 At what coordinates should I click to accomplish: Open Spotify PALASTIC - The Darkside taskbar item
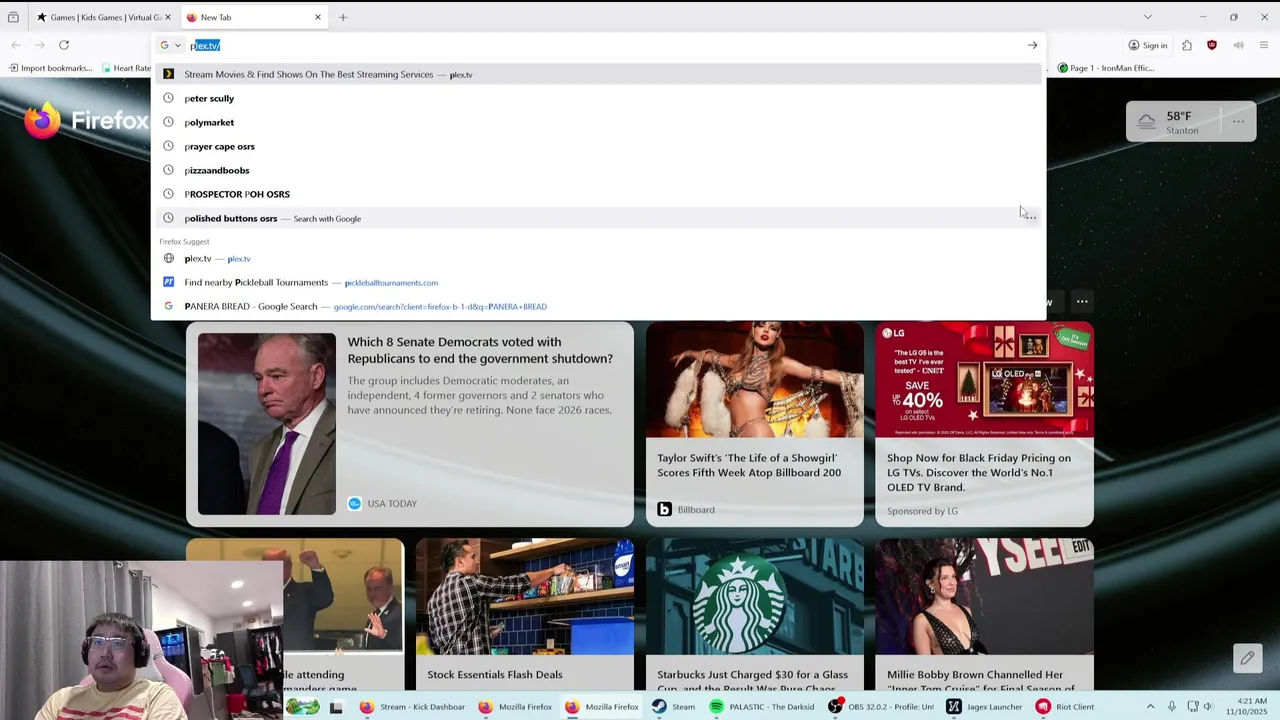762,707
